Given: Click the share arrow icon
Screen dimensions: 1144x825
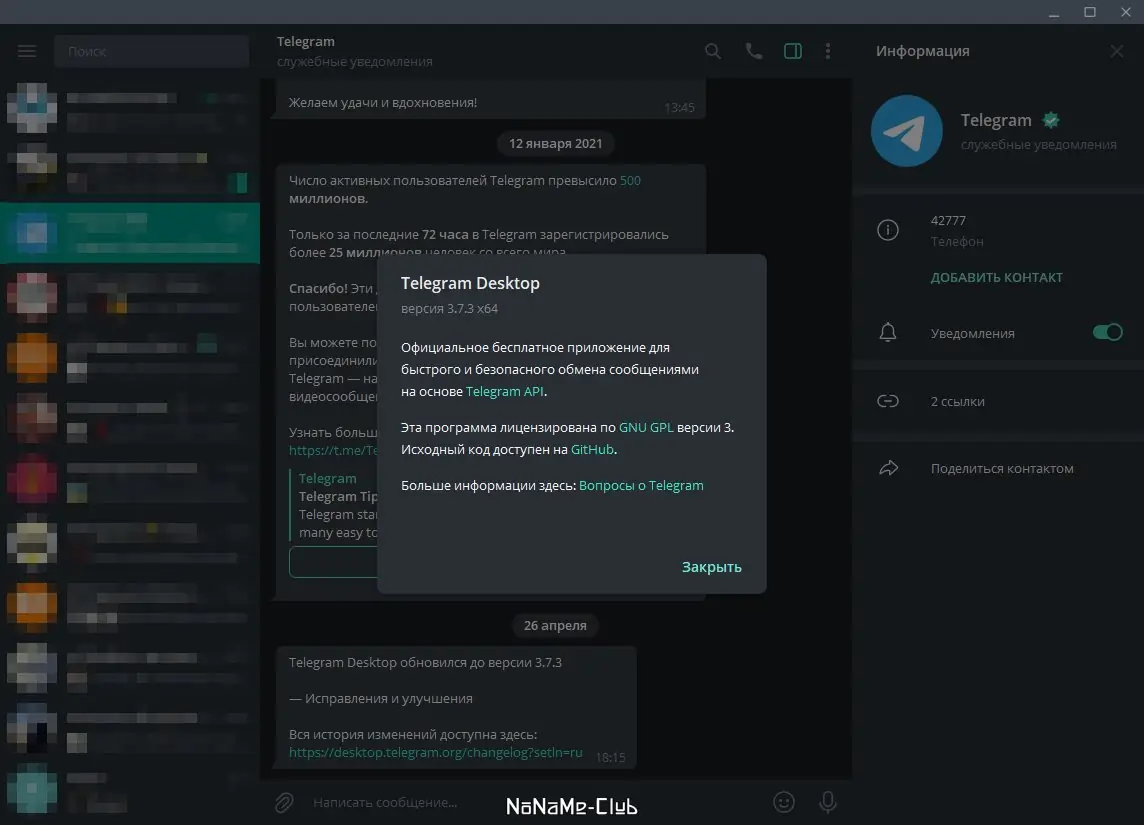Looking at the screenshot, I should pos(888,468).
